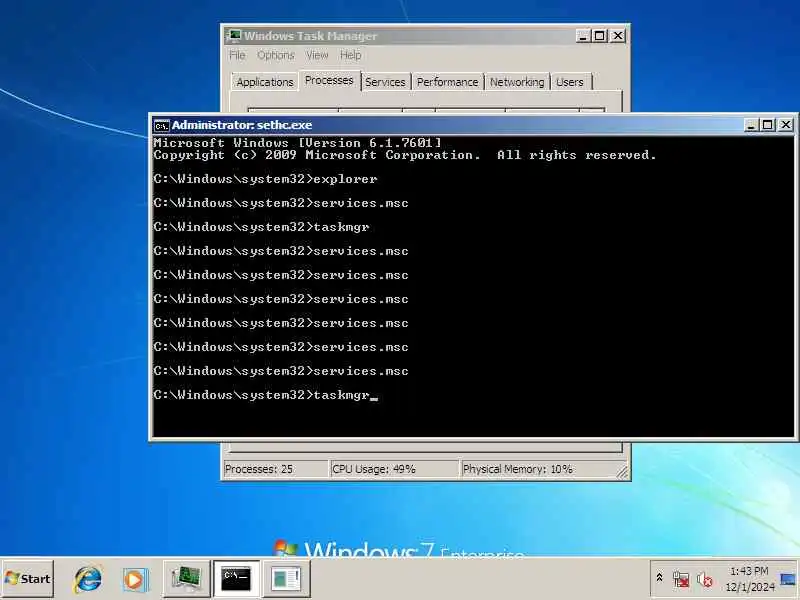Open Windows Media Player taskbar icon

click(x=135, y=579)
